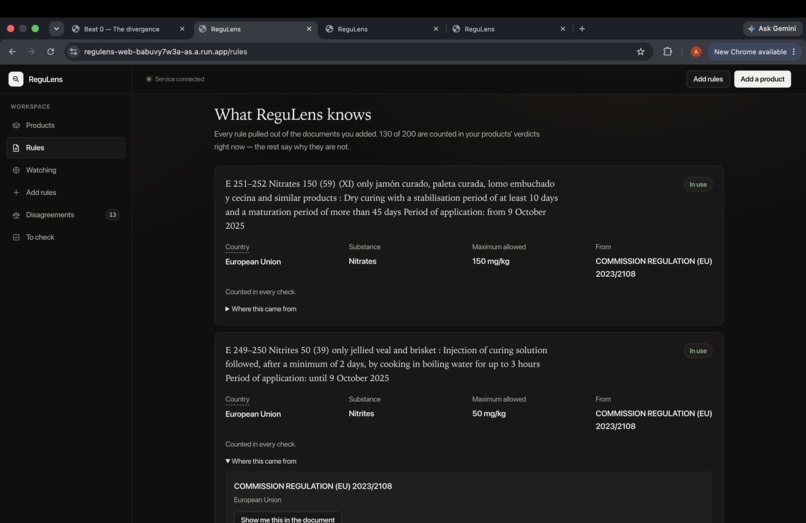Open sidebar Add rules entry

pos(65,192)
